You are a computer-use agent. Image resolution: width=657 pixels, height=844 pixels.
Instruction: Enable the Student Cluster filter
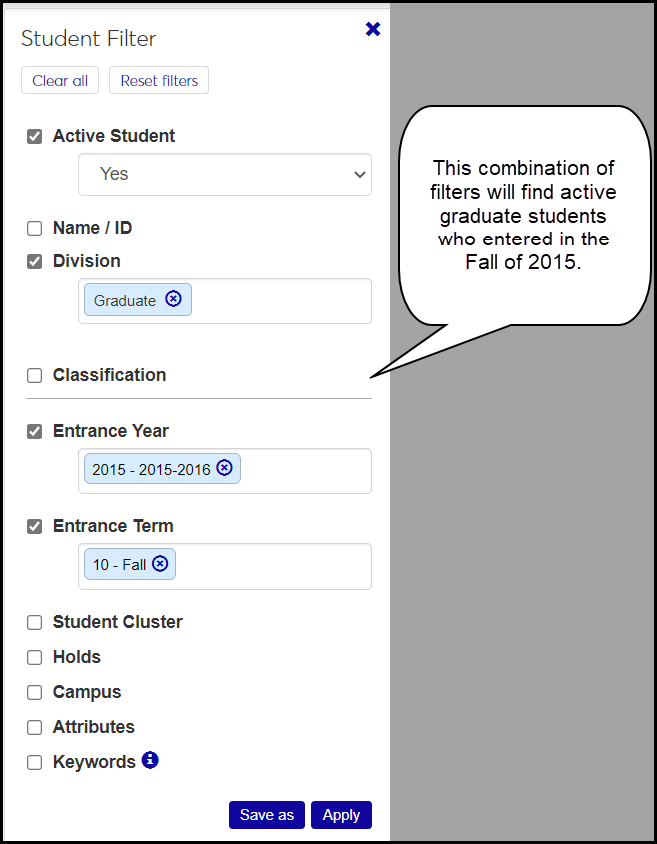pos(35,622)
